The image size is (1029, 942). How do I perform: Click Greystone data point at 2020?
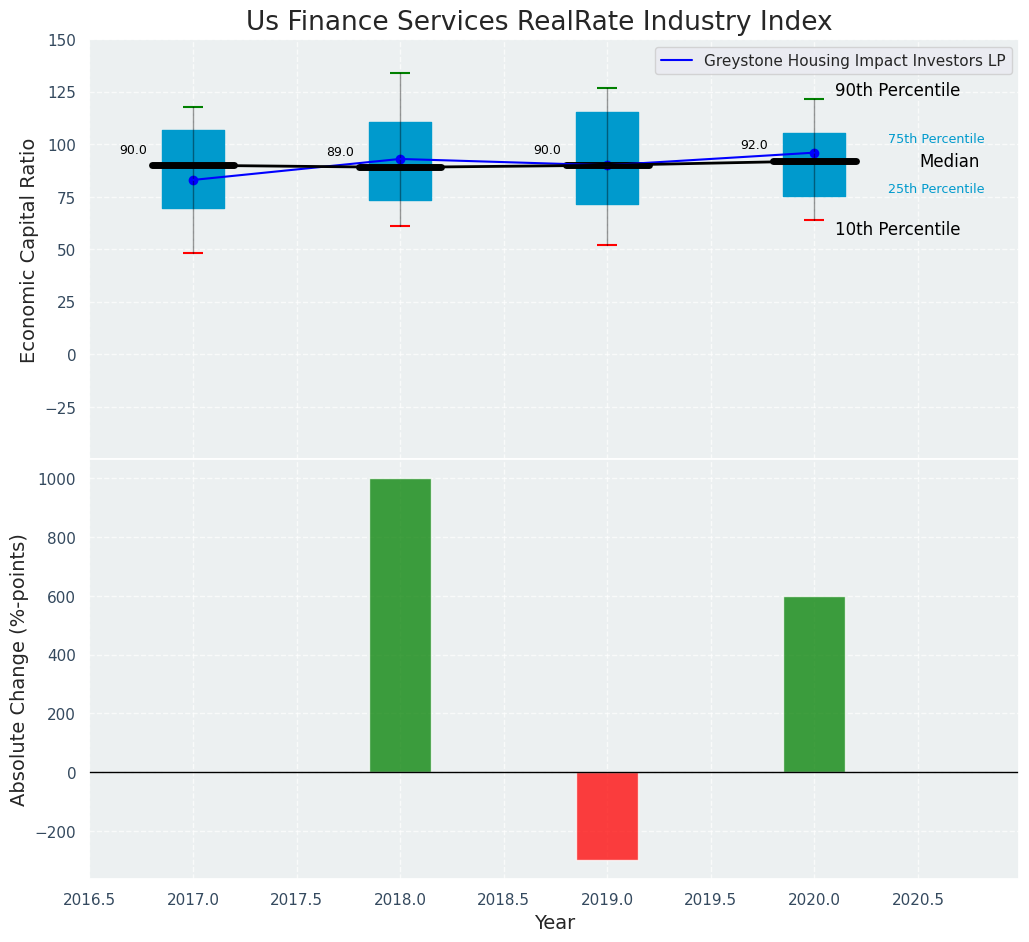814,153
